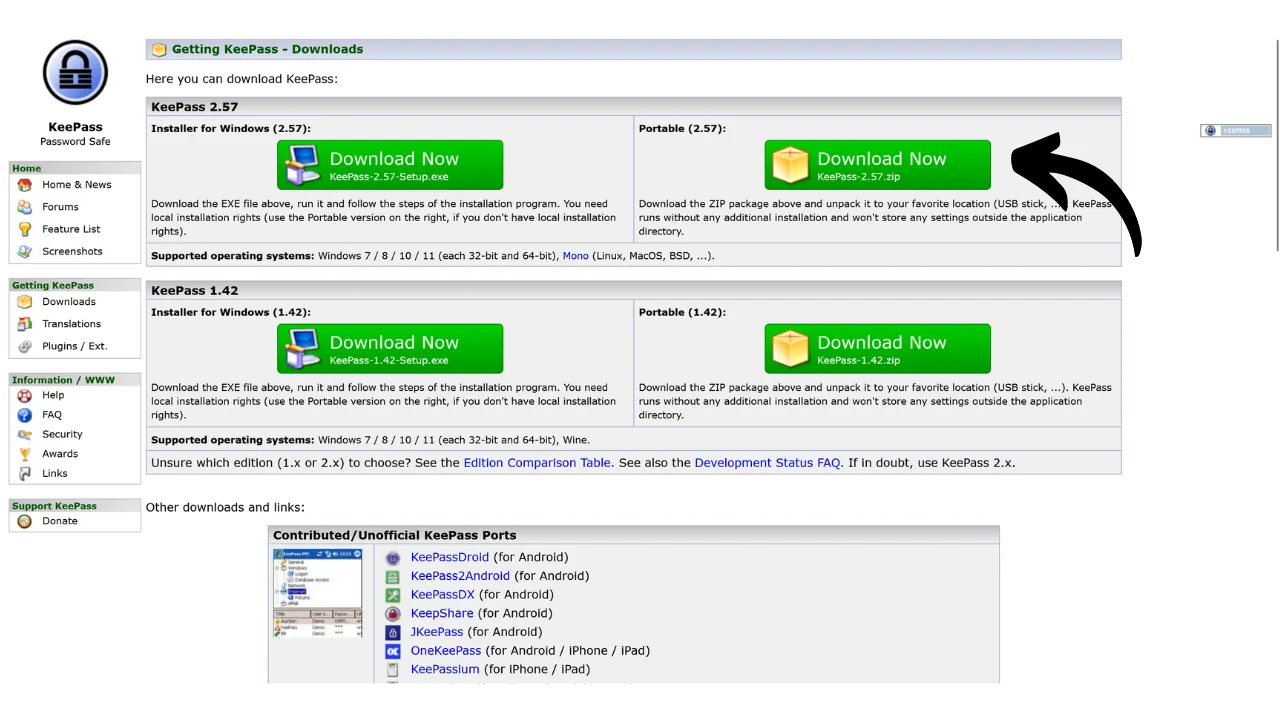Open the Screenshots icon
Screen dimensions: 1280x714
pyautogui.click(x=24, y=251)
